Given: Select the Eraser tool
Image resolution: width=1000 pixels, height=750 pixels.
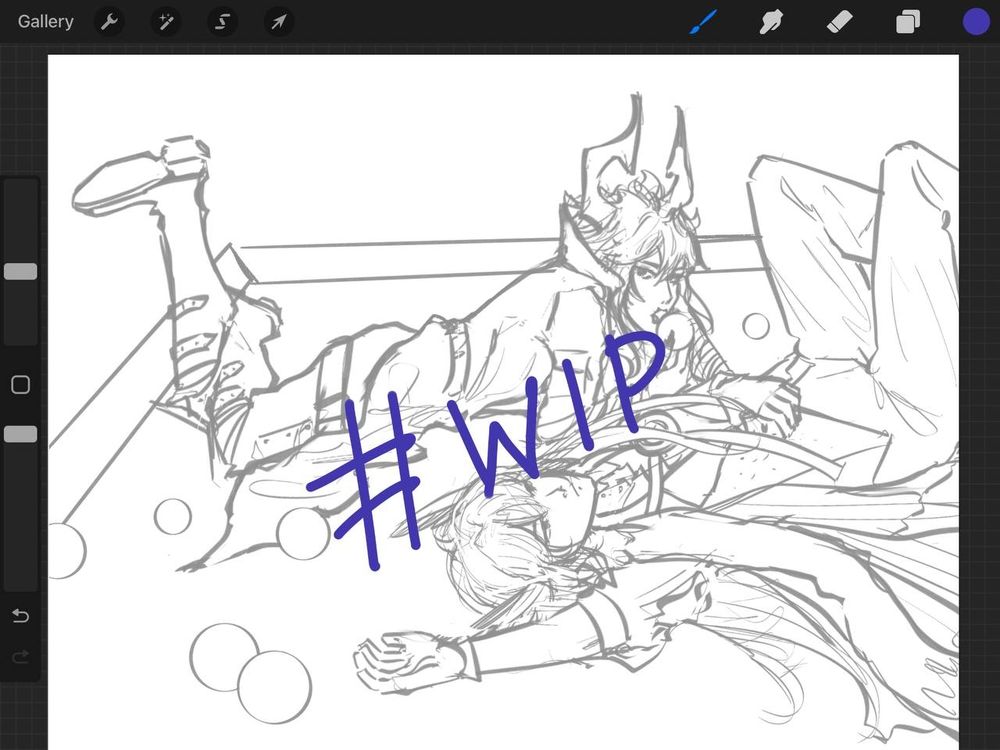Looking at the screenshot, I should point(839,22).
